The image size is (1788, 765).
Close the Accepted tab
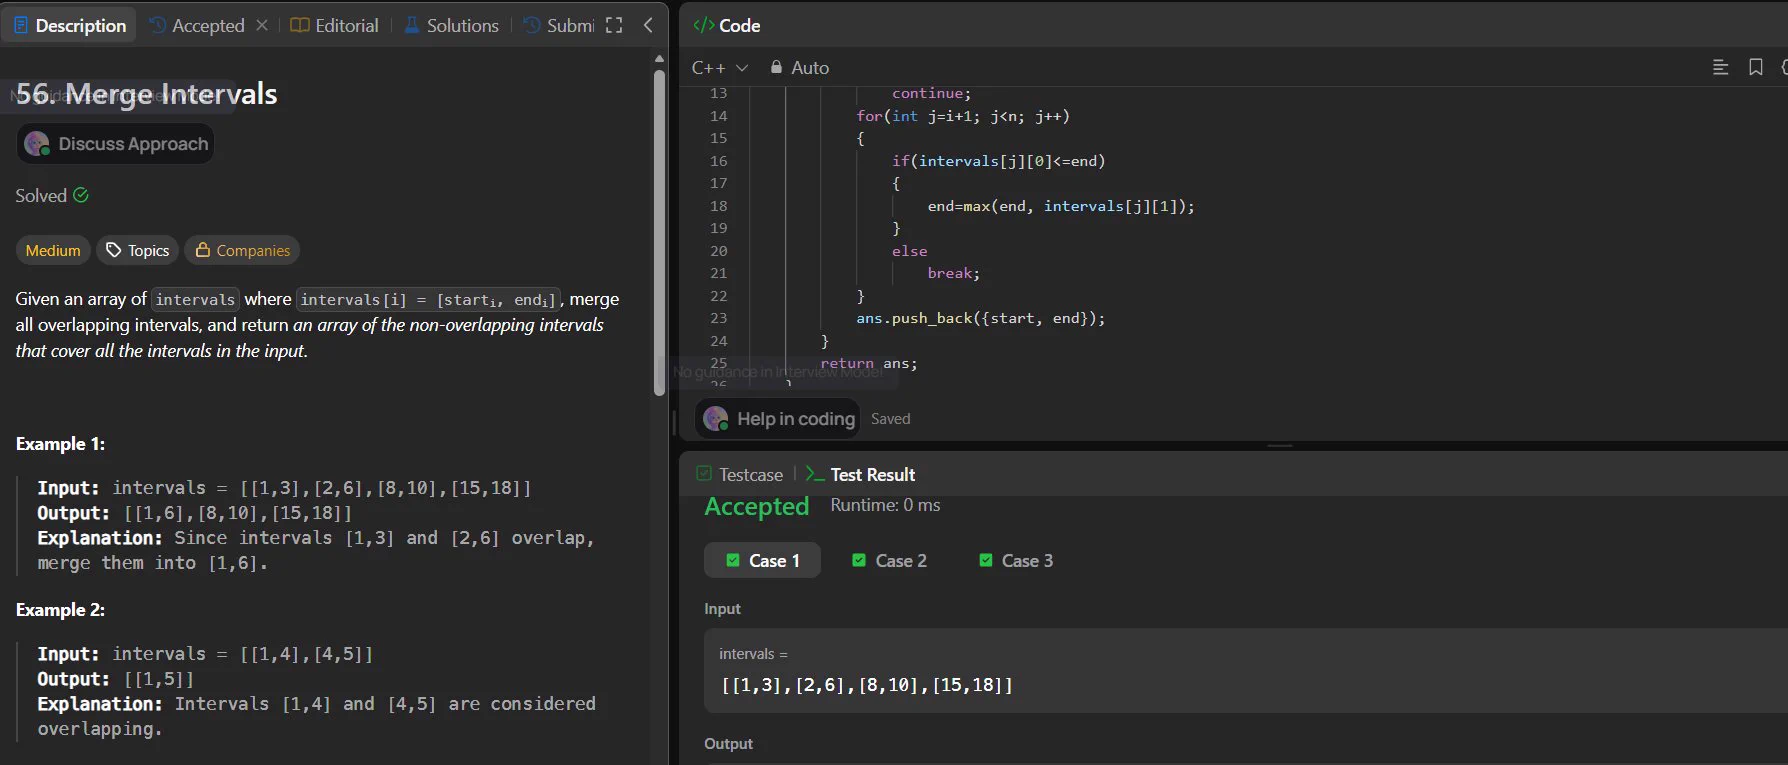[262, 25]
